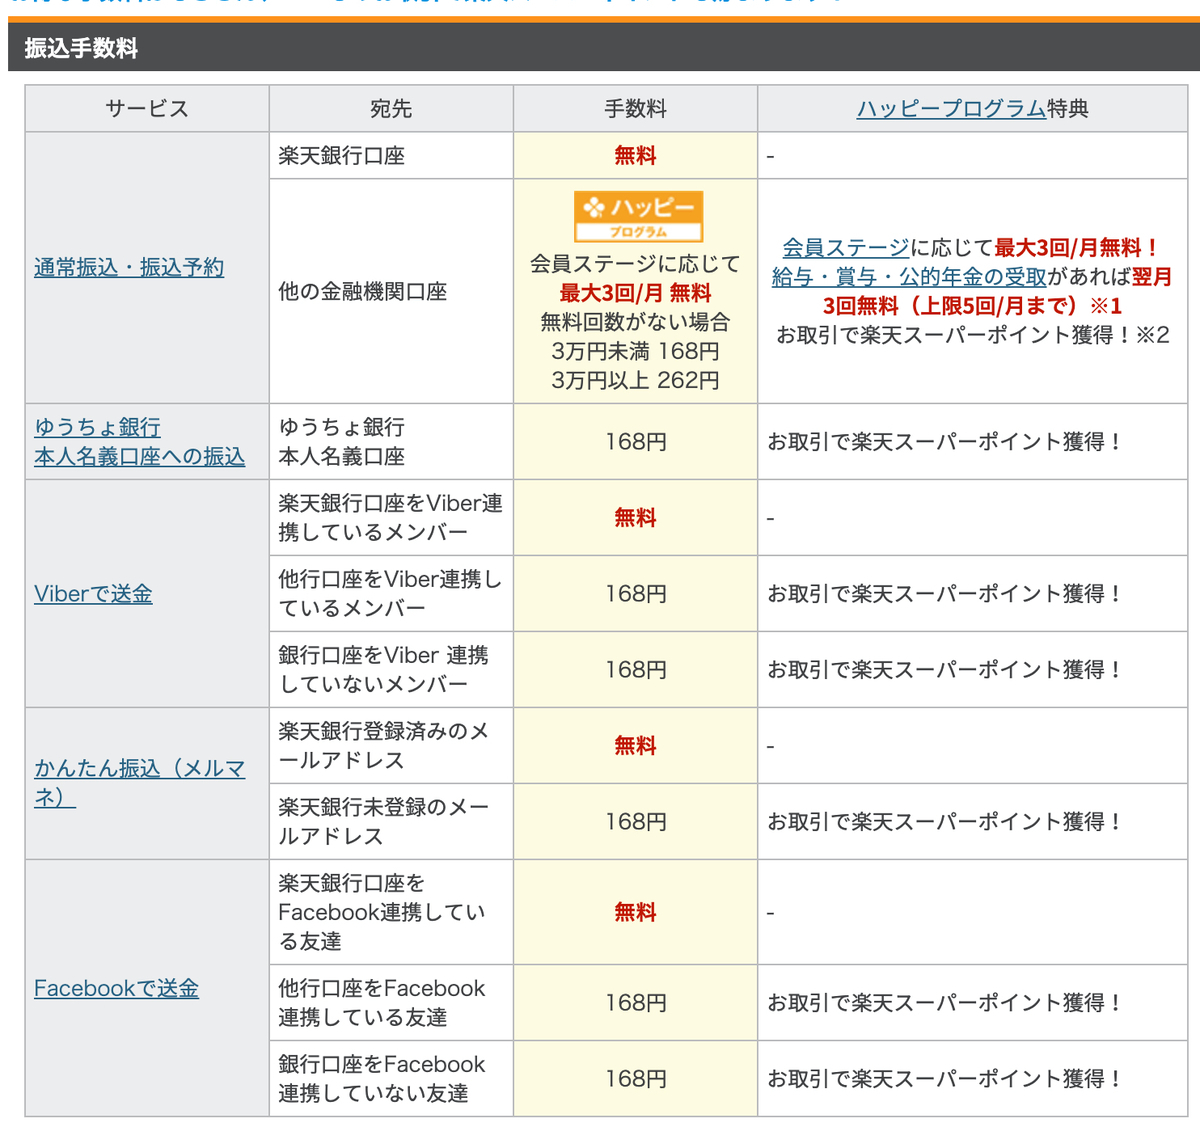Select the 手数料 column header
1200x1127 pixels.
pos(635,109)
